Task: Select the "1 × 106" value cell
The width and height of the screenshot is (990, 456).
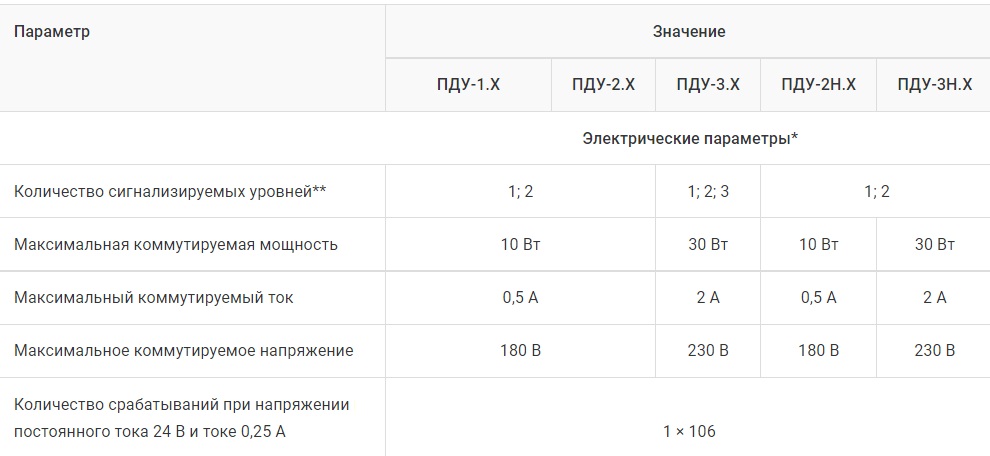Action: point(689,431)
